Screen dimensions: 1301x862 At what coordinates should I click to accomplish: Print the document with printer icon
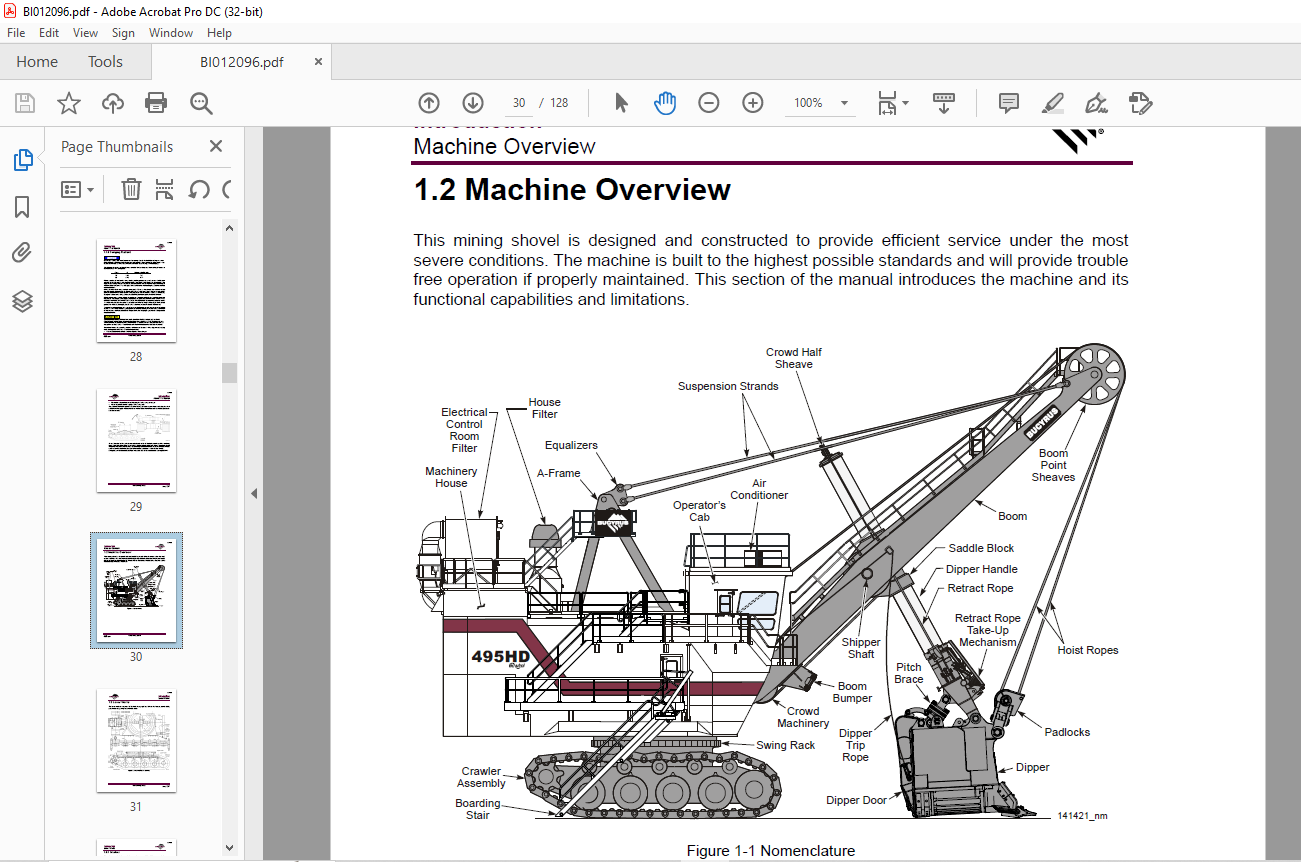coord(156,103)
